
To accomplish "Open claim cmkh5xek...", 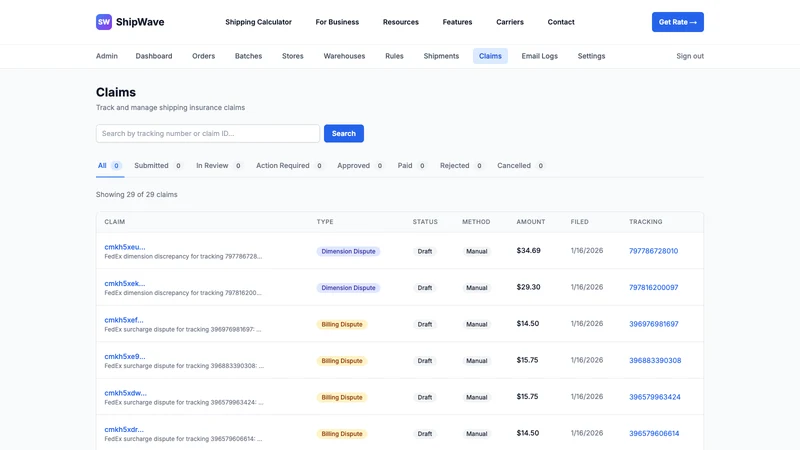I will (124, 284).
